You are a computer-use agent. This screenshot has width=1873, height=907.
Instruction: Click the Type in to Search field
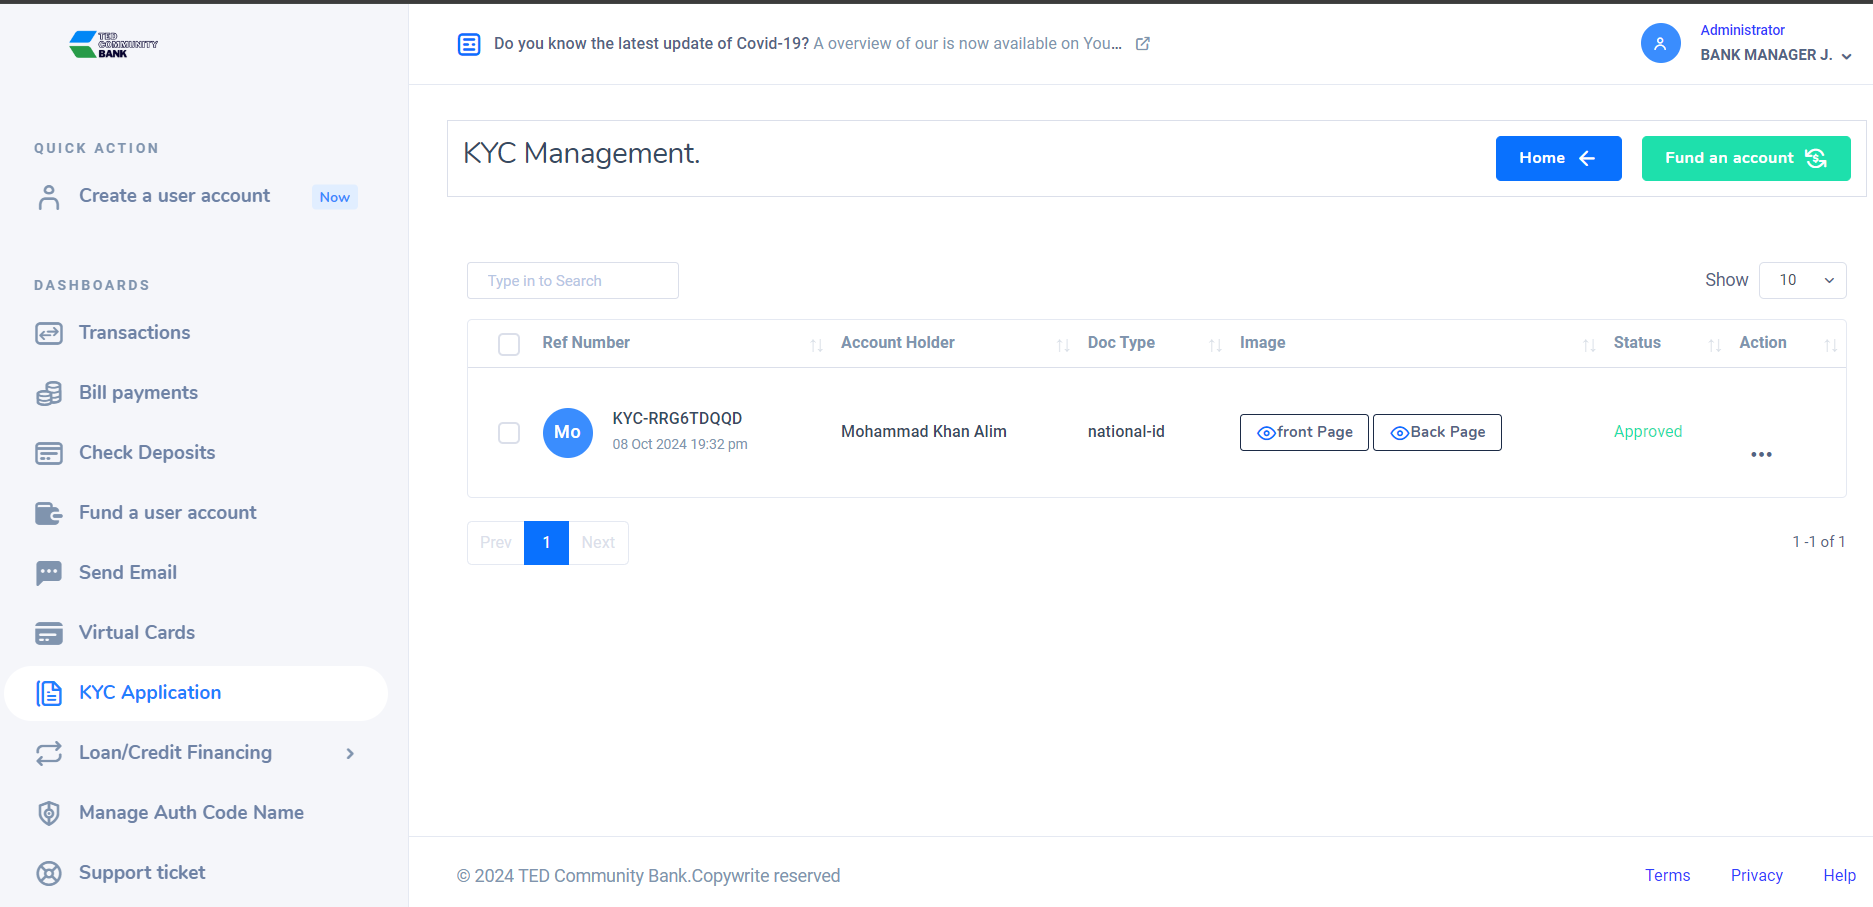[x=572, y=281]
